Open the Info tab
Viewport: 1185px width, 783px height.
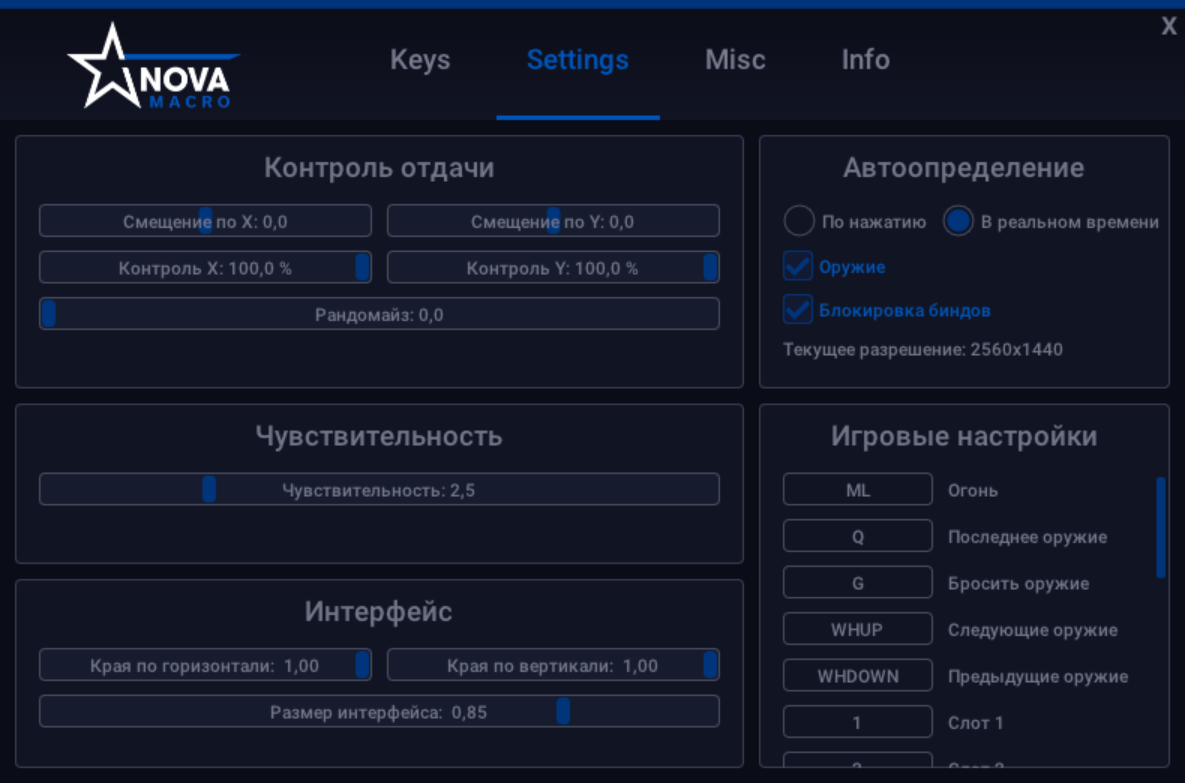tap(864, 60)
